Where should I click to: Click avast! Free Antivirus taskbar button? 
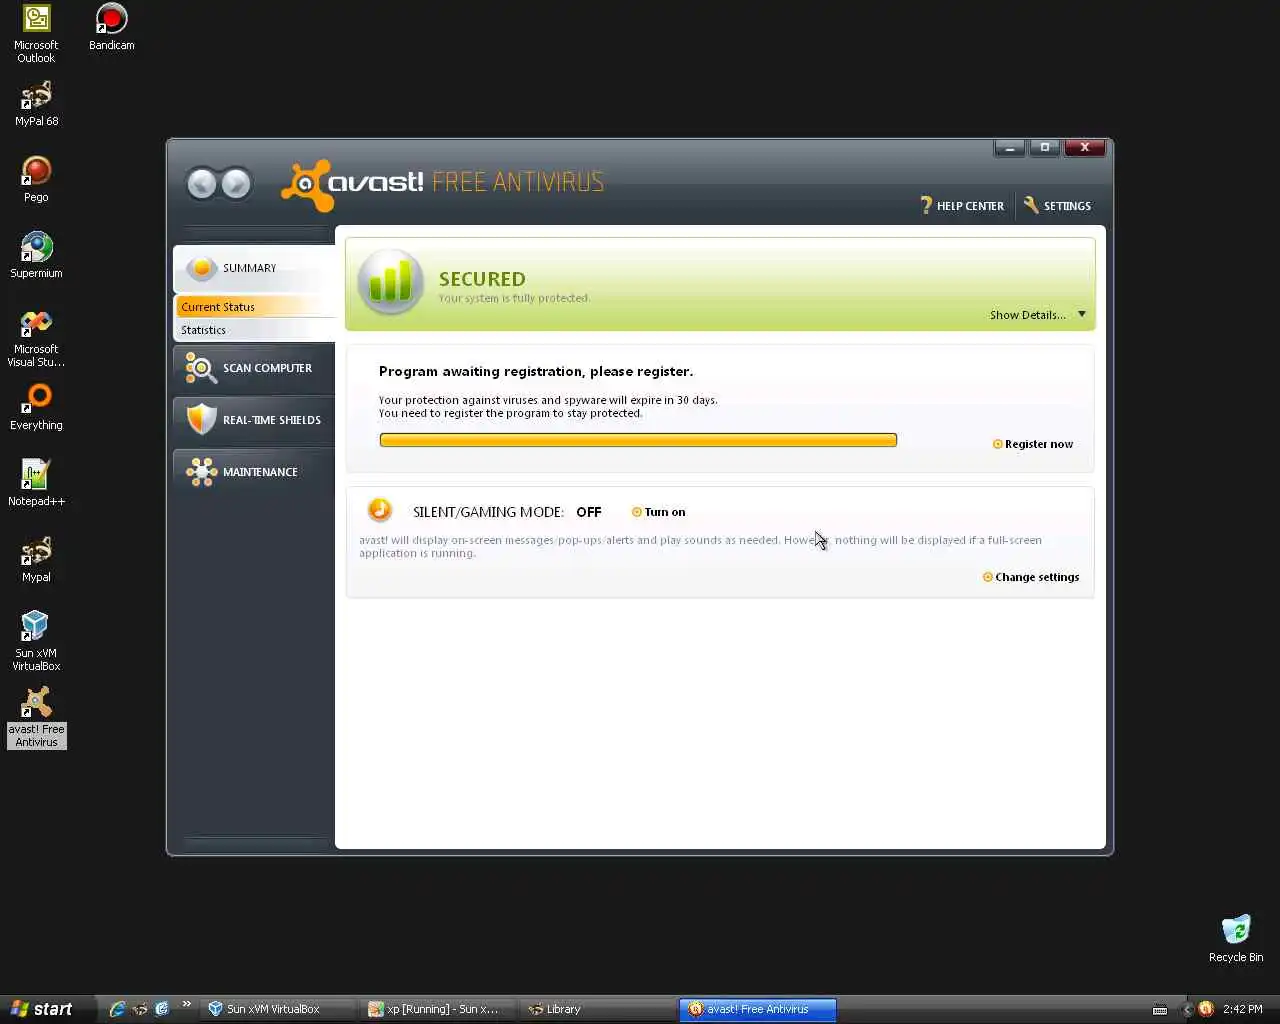[x=757, y=1009]
